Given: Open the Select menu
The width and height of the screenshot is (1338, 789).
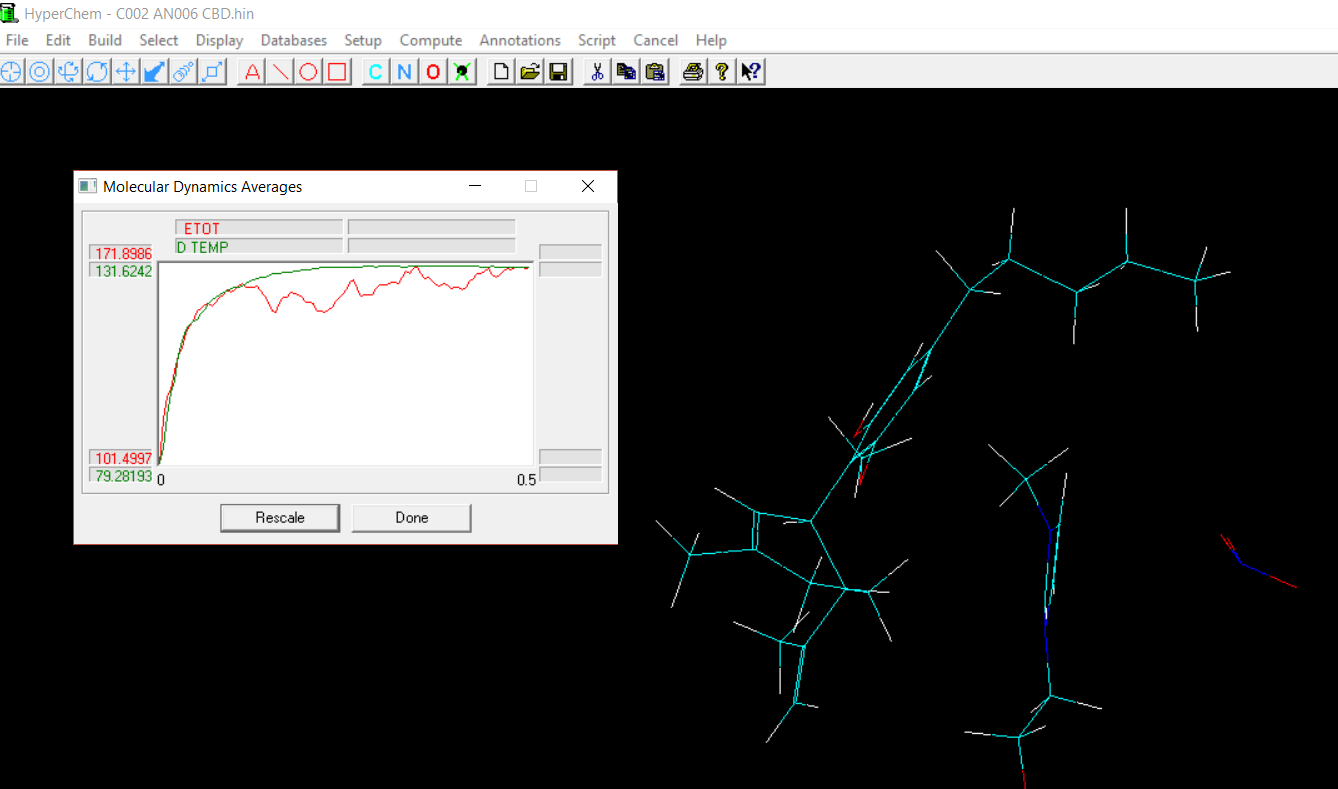Looking at the screenshot, I should point(159,40).
